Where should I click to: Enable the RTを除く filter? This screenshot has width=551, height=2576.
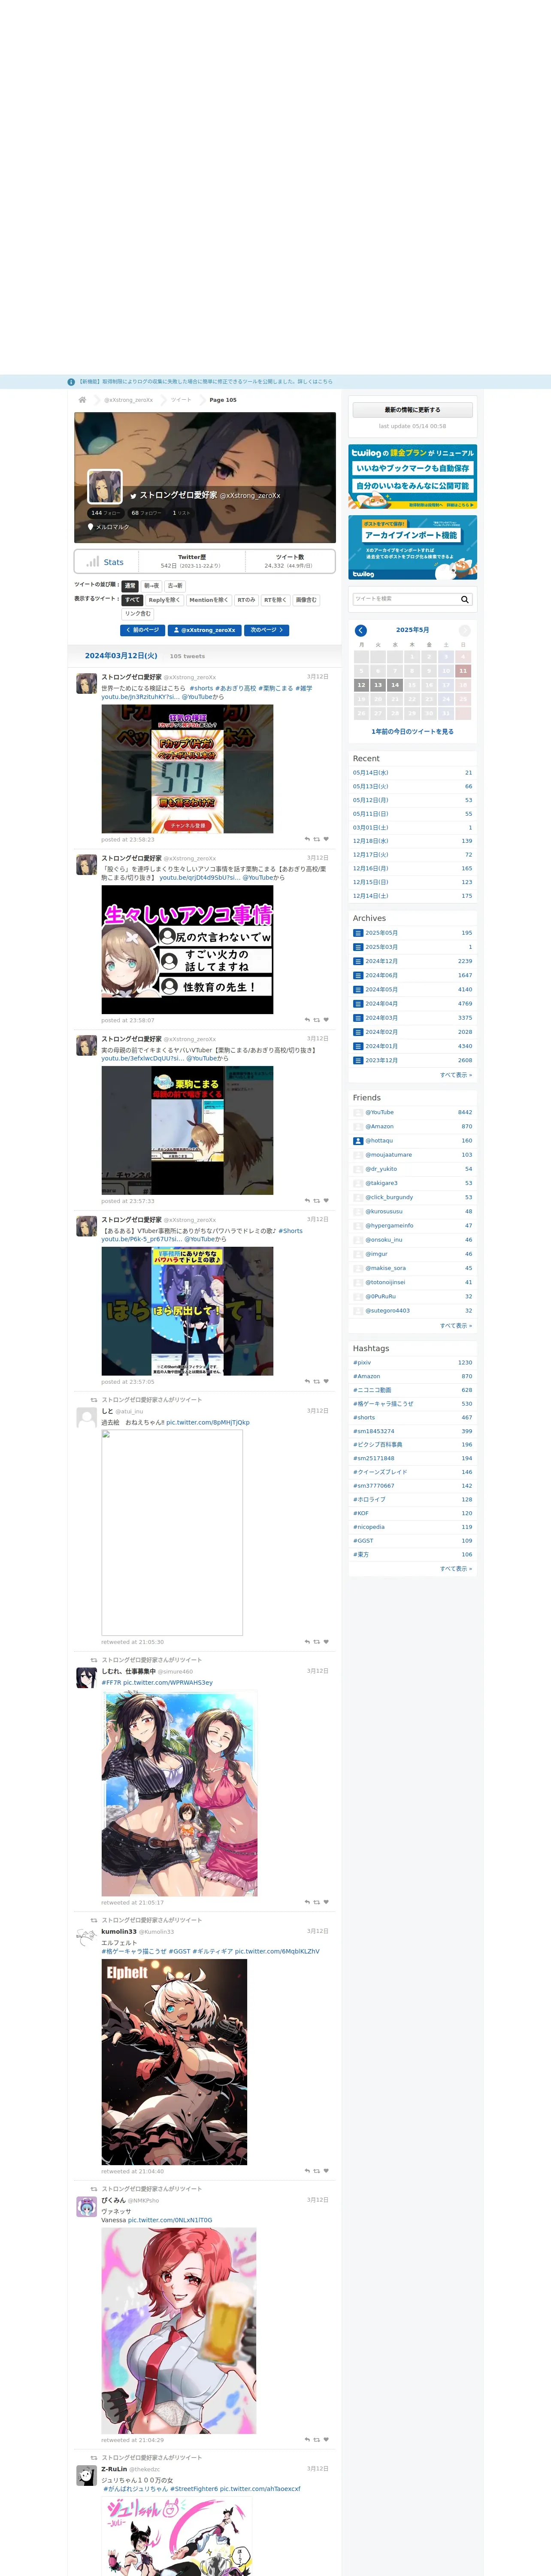coord(275,600)
